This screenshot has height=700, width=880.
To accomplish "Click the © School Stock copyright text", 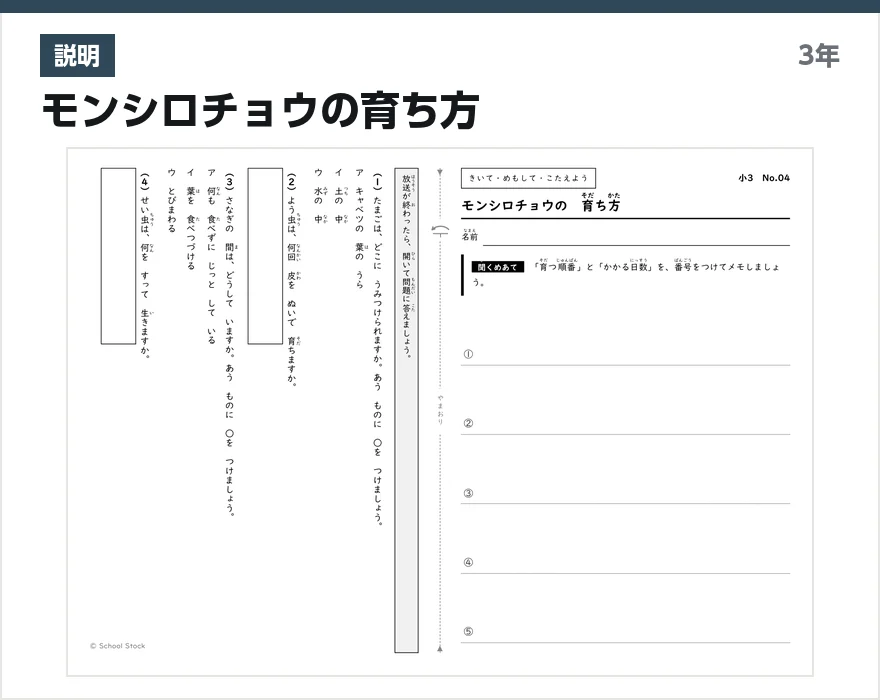I will coord(117,646).
